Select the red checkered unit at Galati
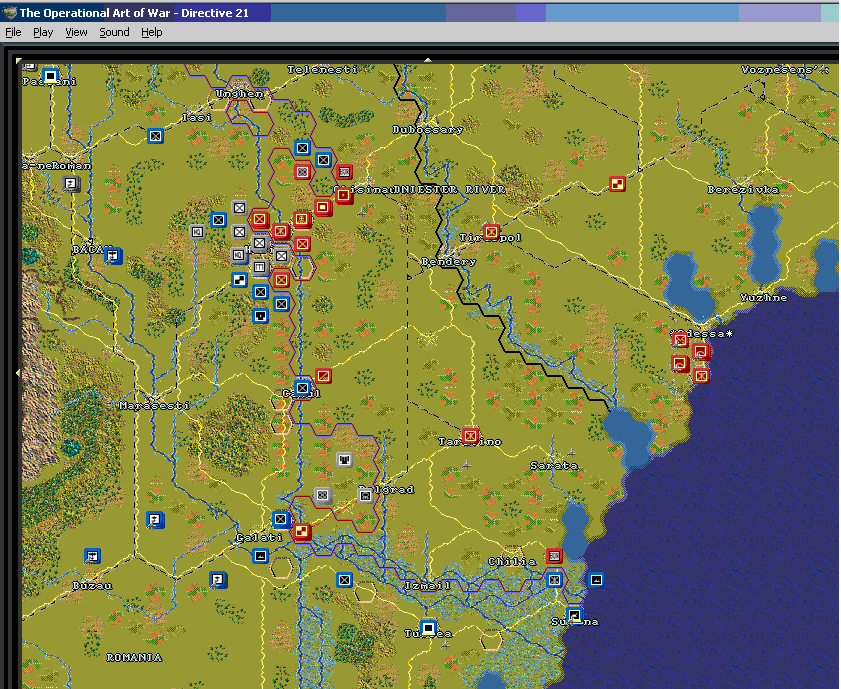841x689 pixels. coord(302,531)
